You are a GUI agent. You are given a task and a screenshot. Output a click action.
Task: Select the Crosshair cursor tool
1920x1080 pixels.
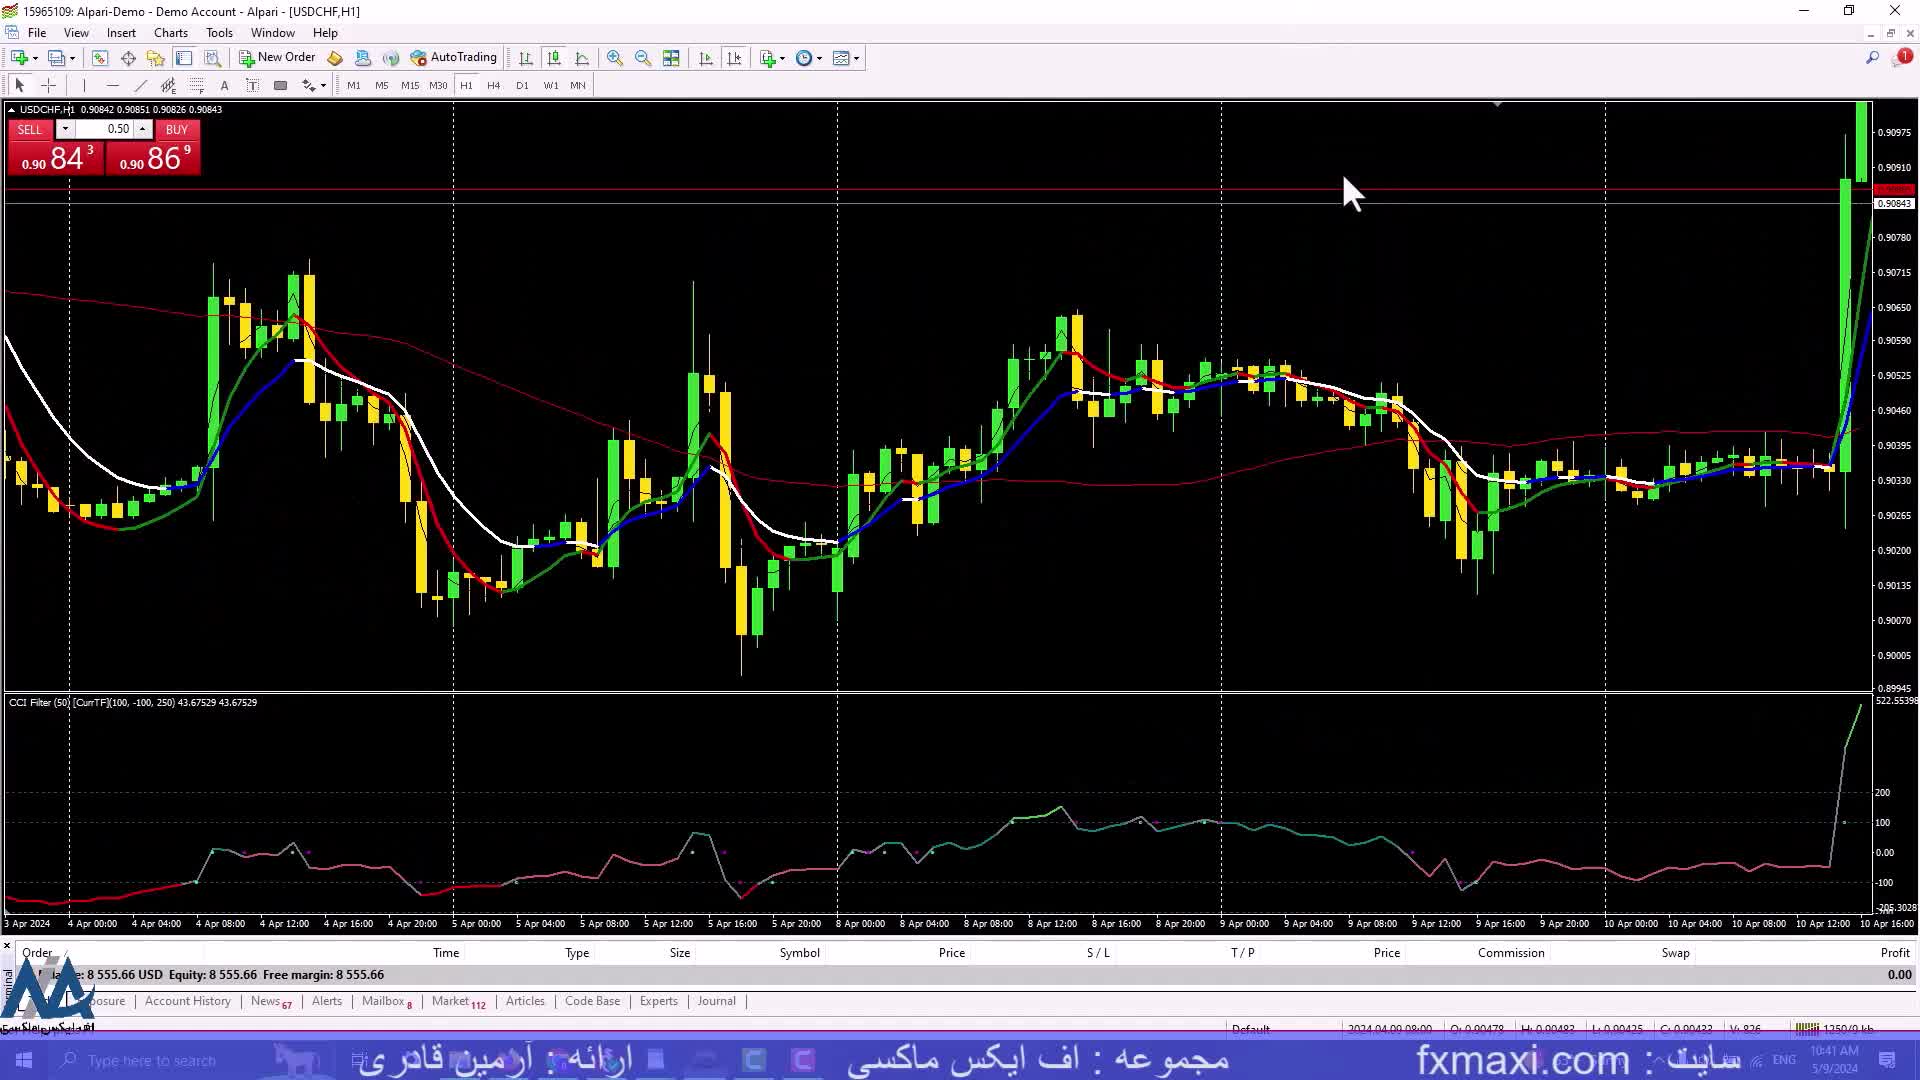48,86
